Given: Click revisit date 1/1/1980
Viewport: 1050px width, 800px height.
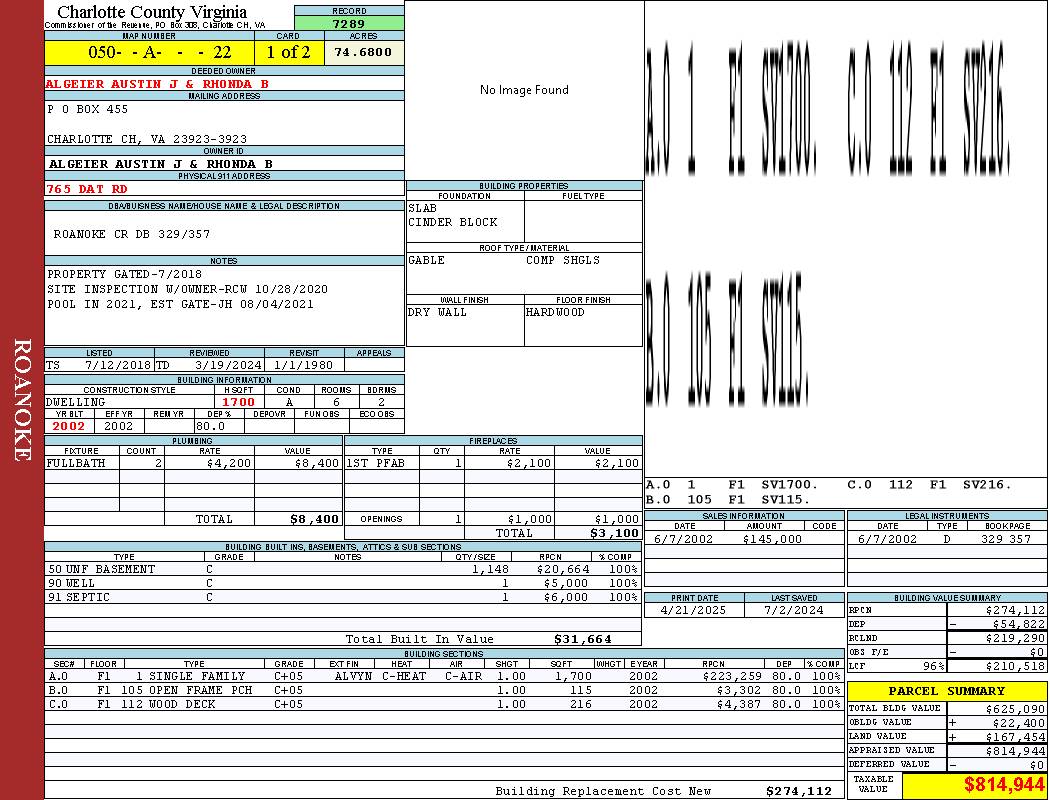Looking at the screenshot, I should click(303, 366).
